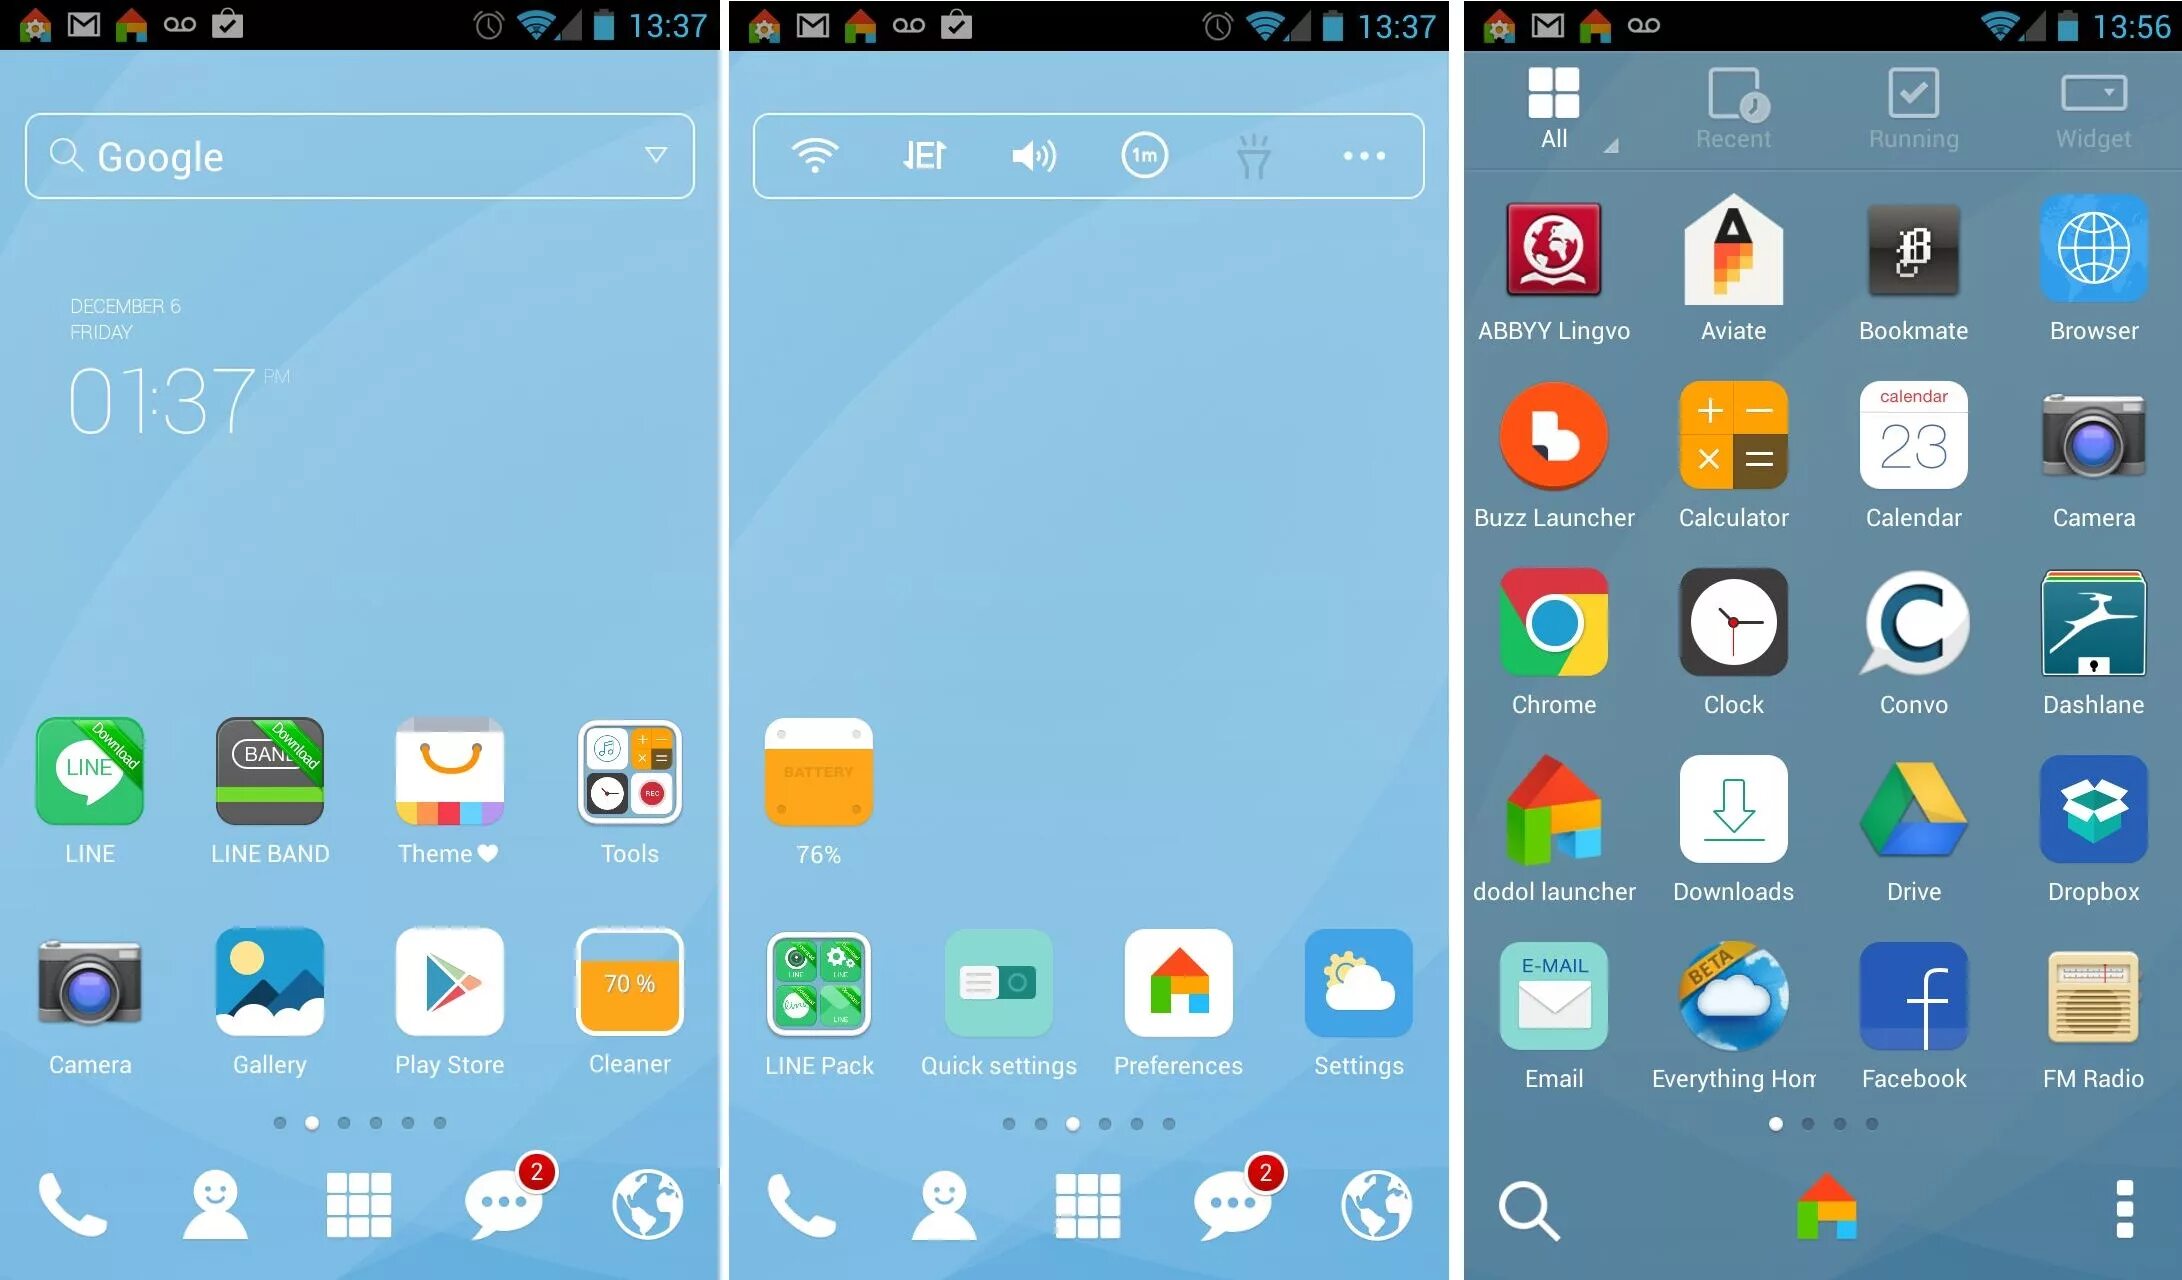Open Facebook app
Viewport: 2182px width, 1280px height.
1915,1015
